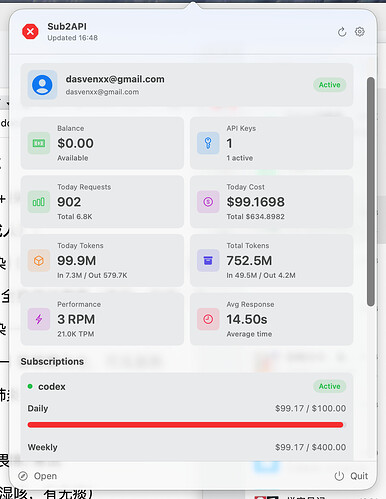Click the orange Today Tokens cube icon

point(39,261)
